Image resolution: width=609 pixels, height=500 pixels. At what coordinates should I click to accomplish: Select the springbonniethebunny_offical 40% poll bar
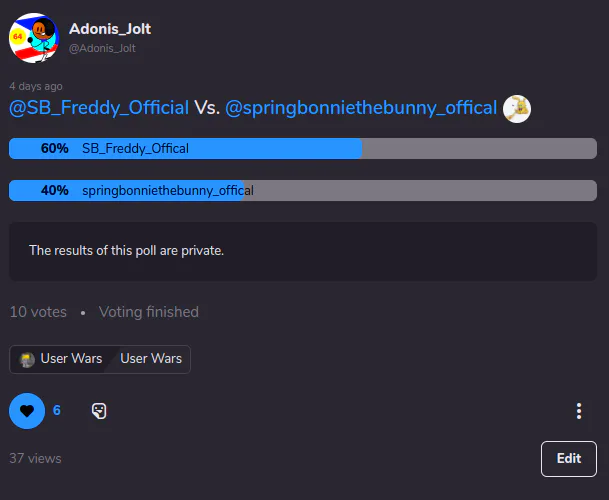coord(303,190)
